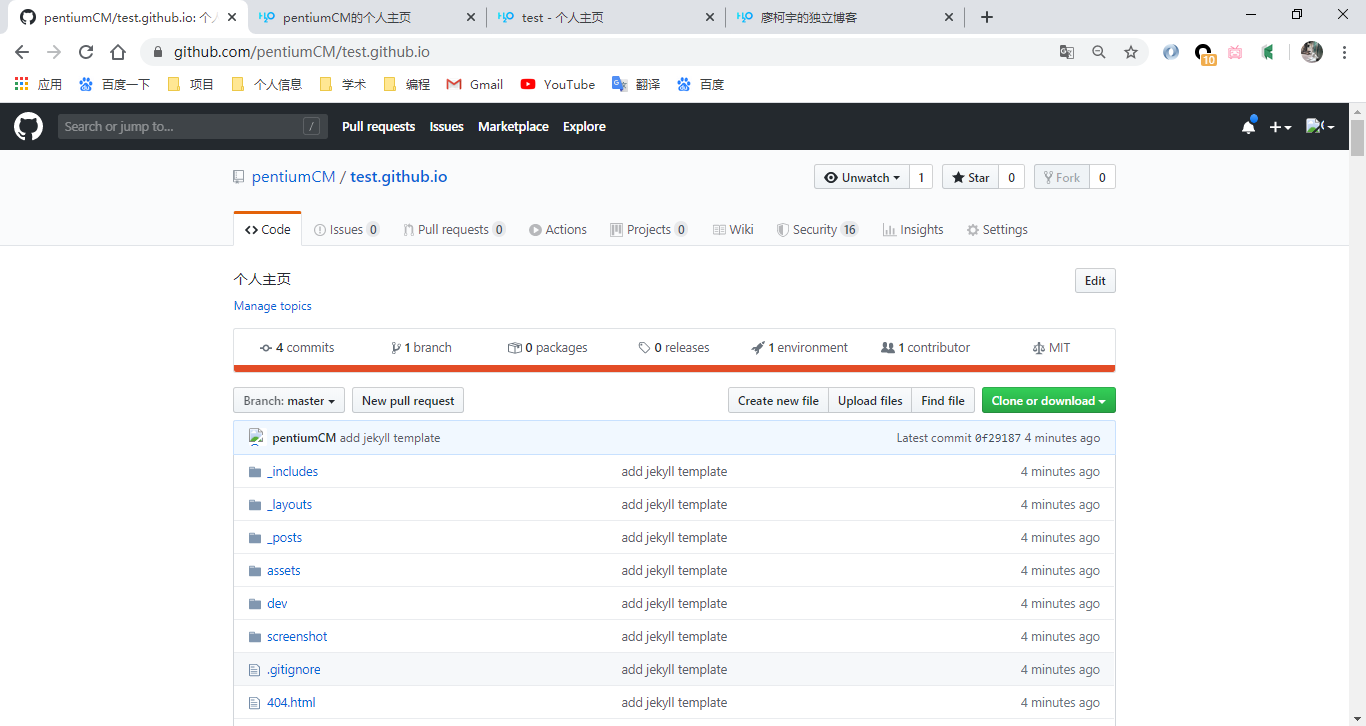Image resolution: width=1366 pixels, height=726 pixels.
Task: Click the slash shortcut icon in search box
Action: pyautogui.click(x=312, y=127)
